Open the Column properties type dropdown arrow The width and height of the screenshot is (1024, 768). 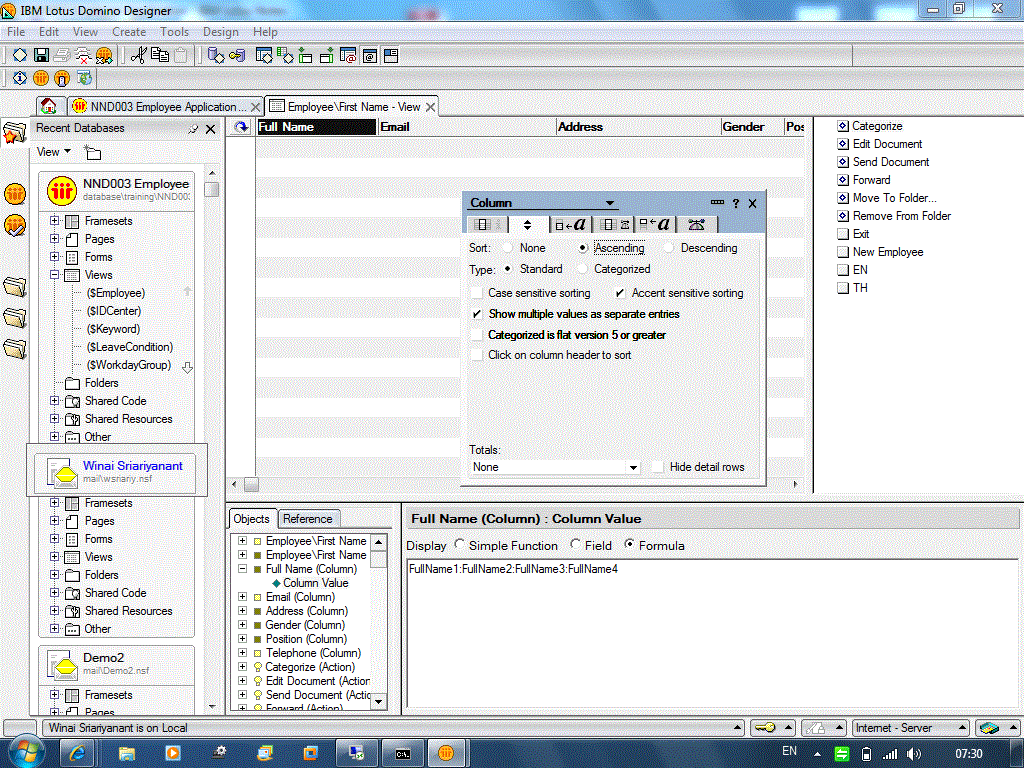(x=609, y=203)
